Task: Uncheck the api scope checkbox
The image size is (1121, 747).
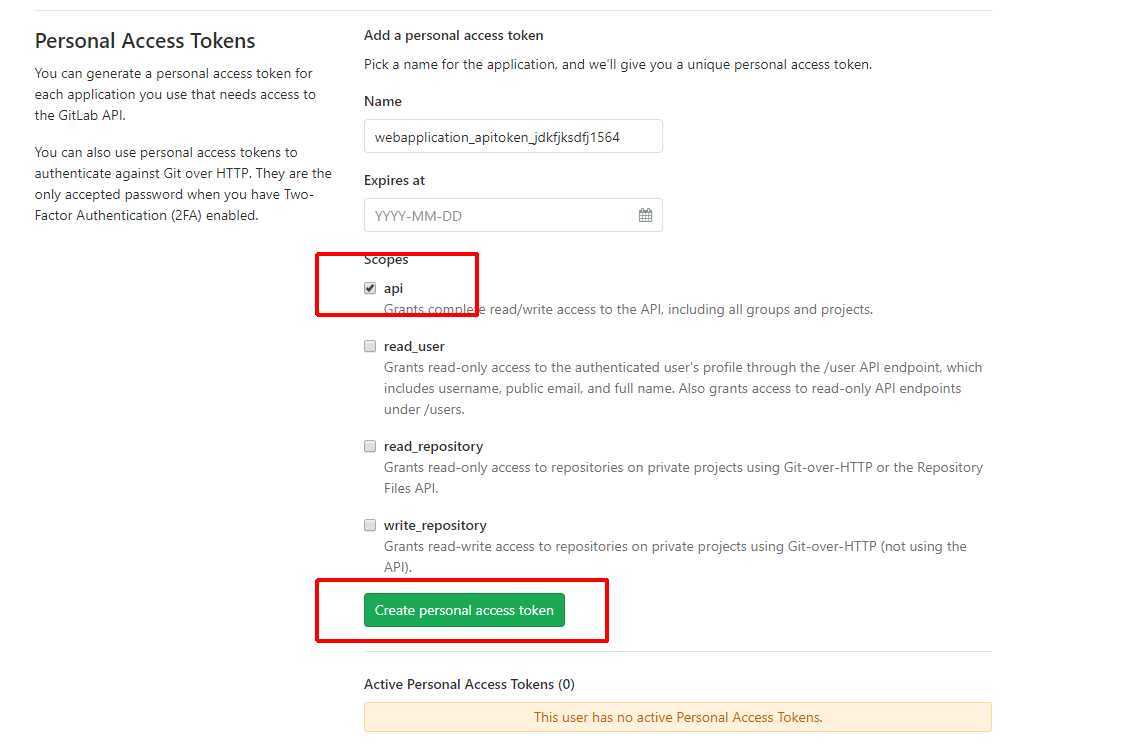Action: click(370, 288)
